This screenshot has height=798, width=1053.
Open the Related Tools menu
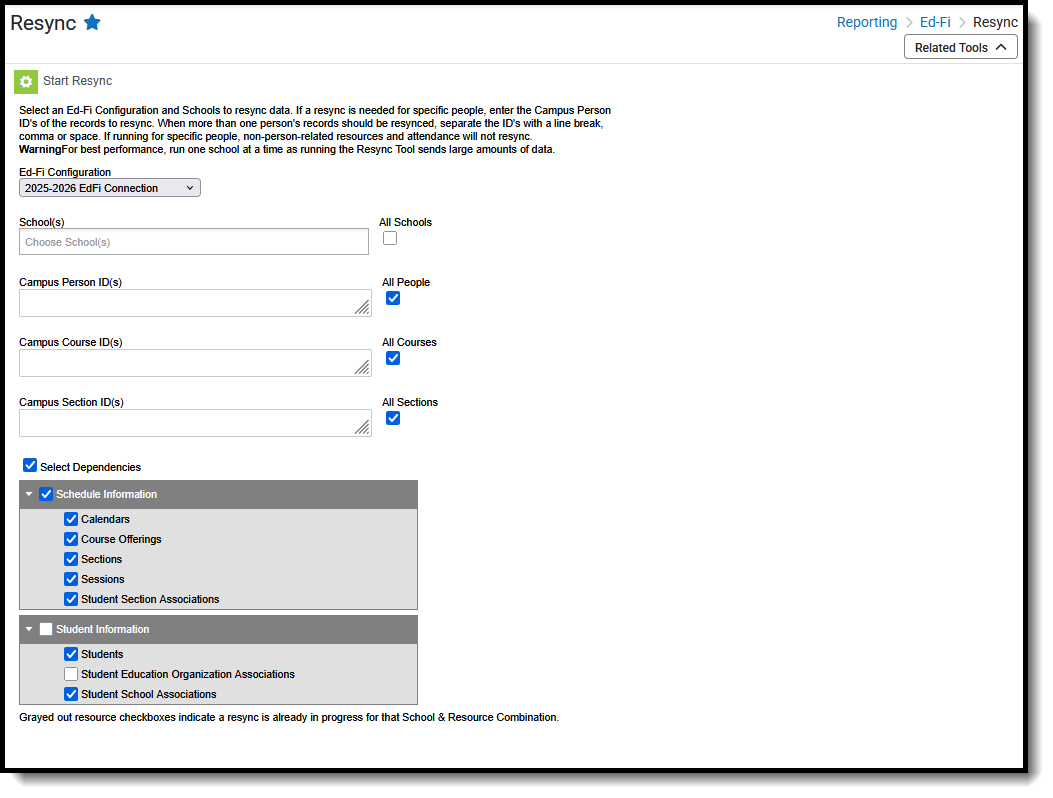960,48
